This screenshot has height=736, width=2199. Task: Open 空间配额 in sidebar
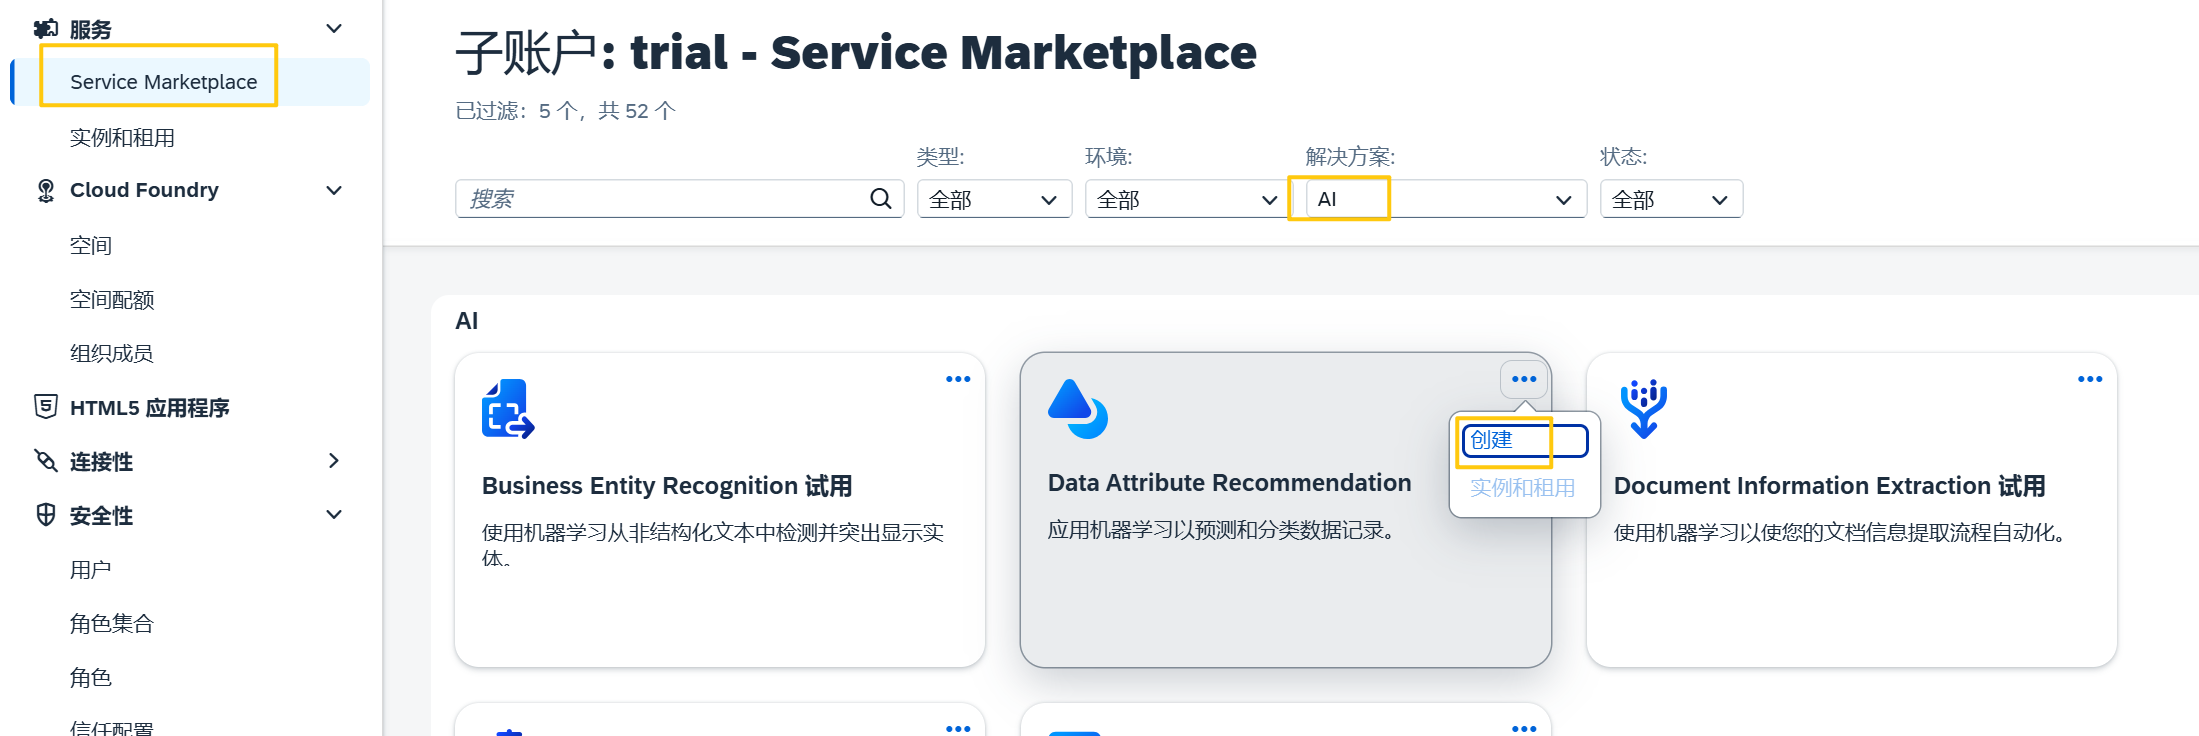[x=112, y=299]
